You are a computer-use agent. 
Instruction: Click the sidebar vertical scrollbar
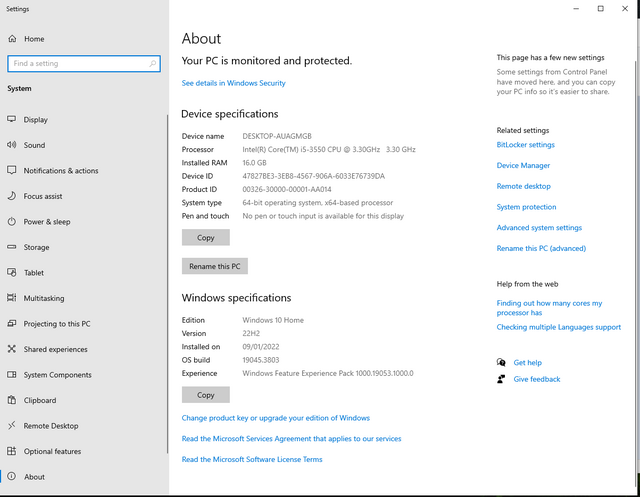tap(167, 284)
